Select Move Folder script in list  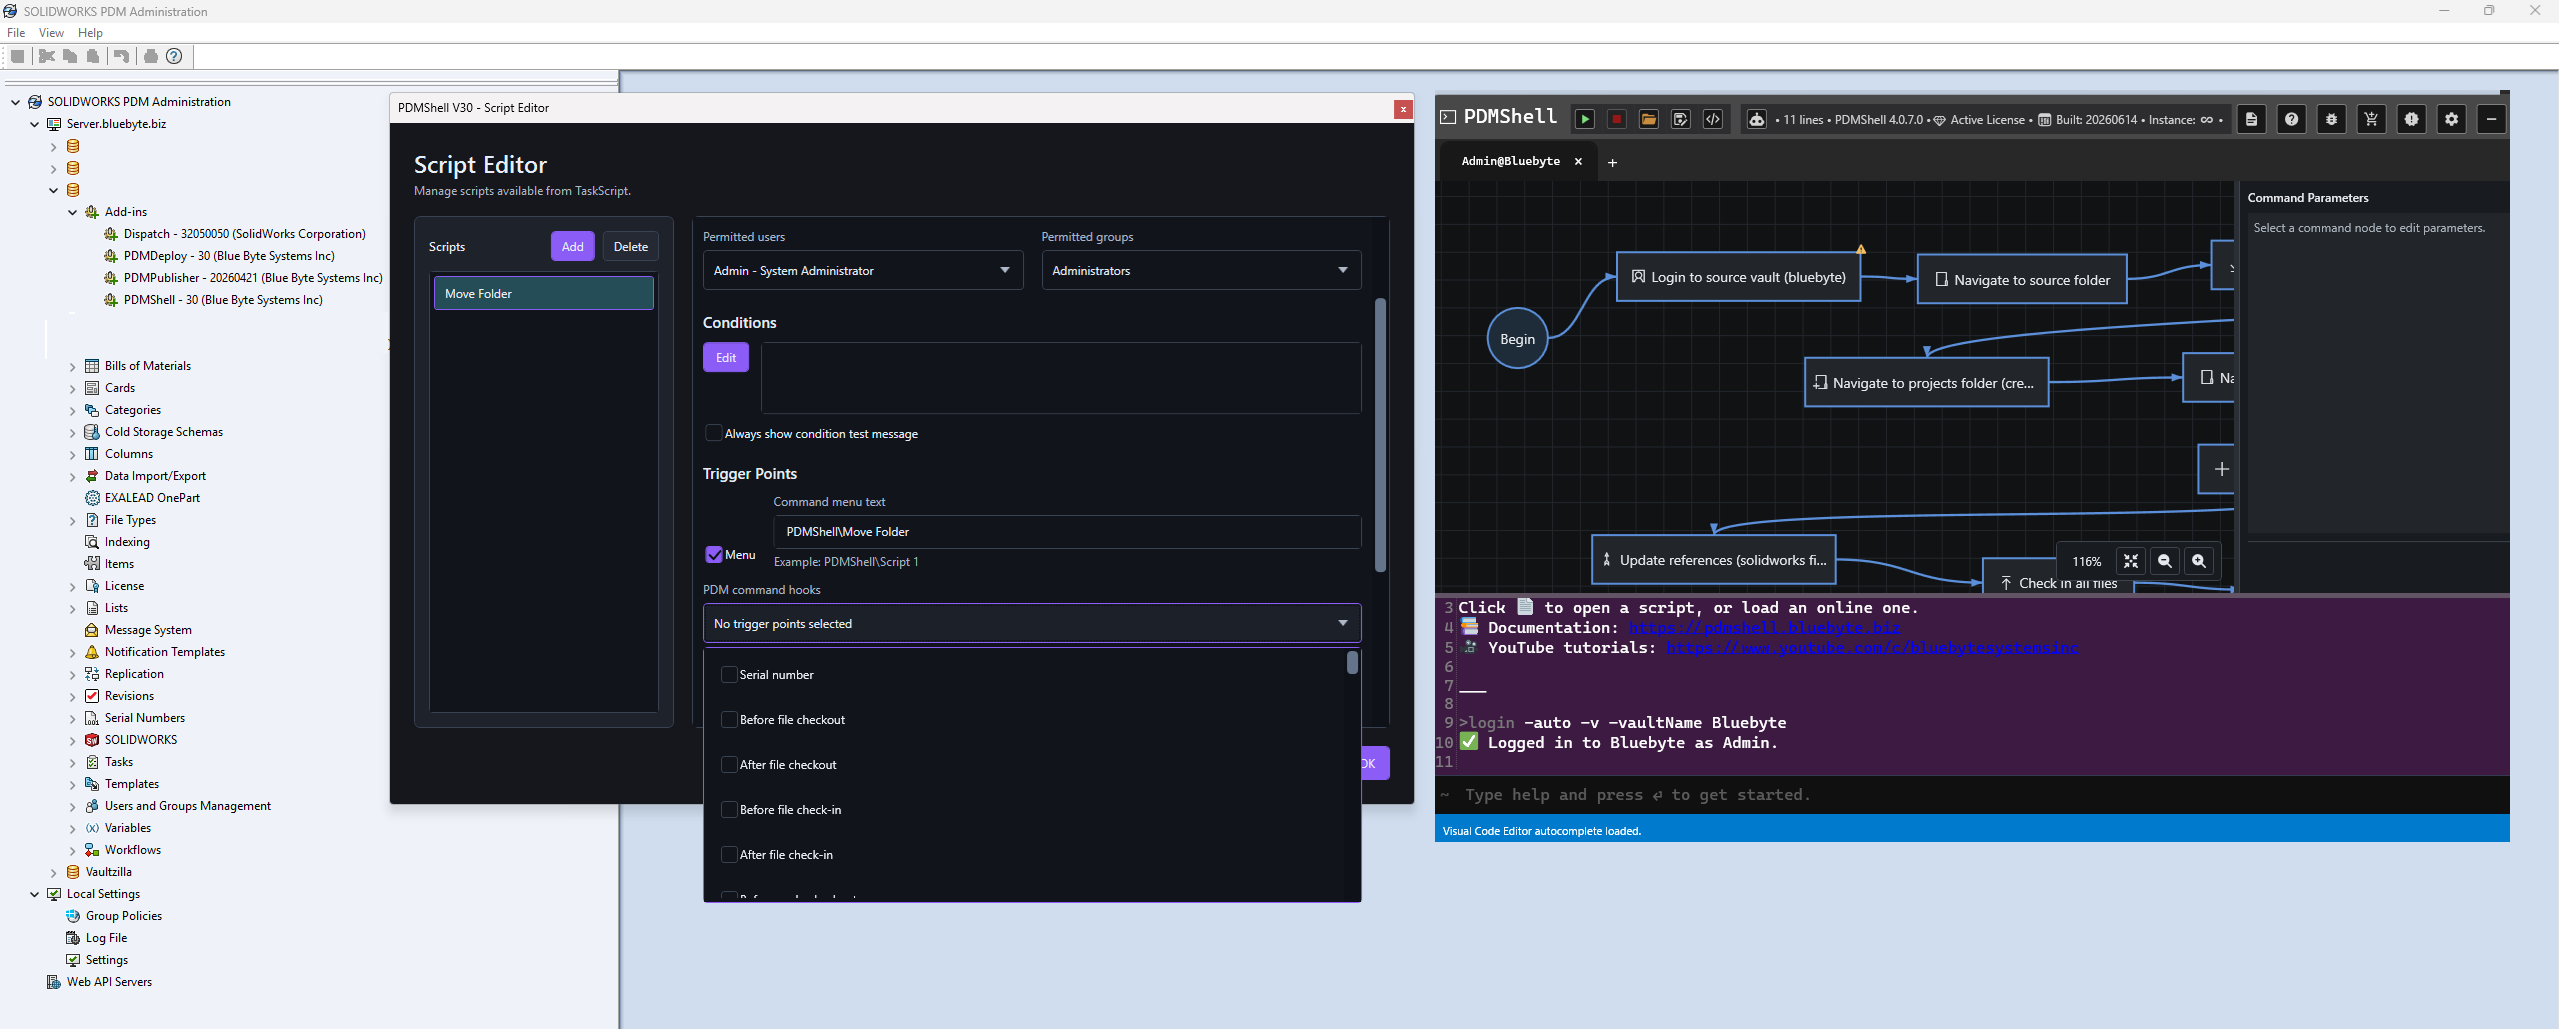(x=544, y=294)
